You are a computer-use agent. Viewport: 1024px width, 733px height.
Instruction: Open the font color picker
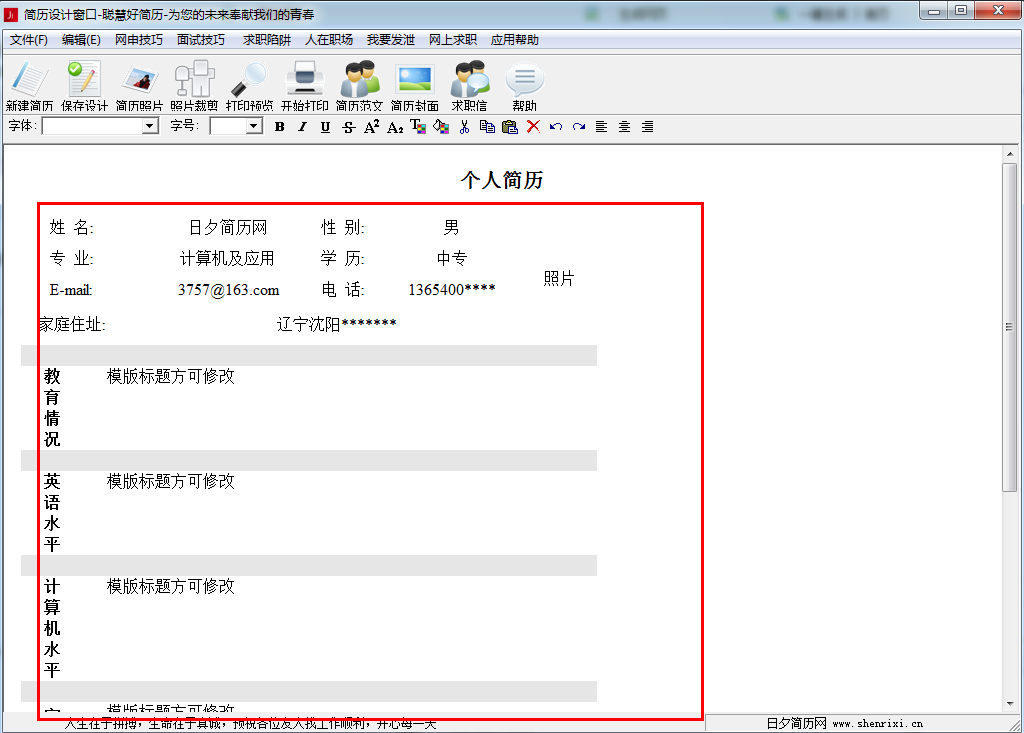[418, 127]
